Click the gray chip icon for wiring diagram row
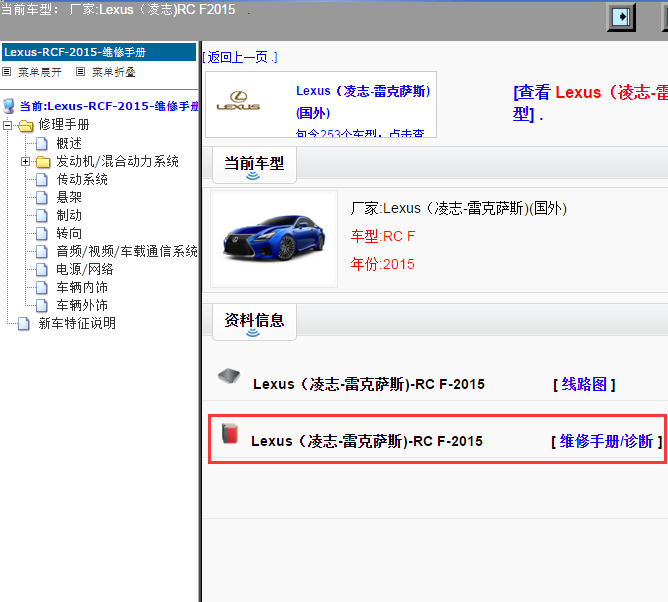Image resolution: width=668 pixels, height=602 pixels. coord(229,376)
